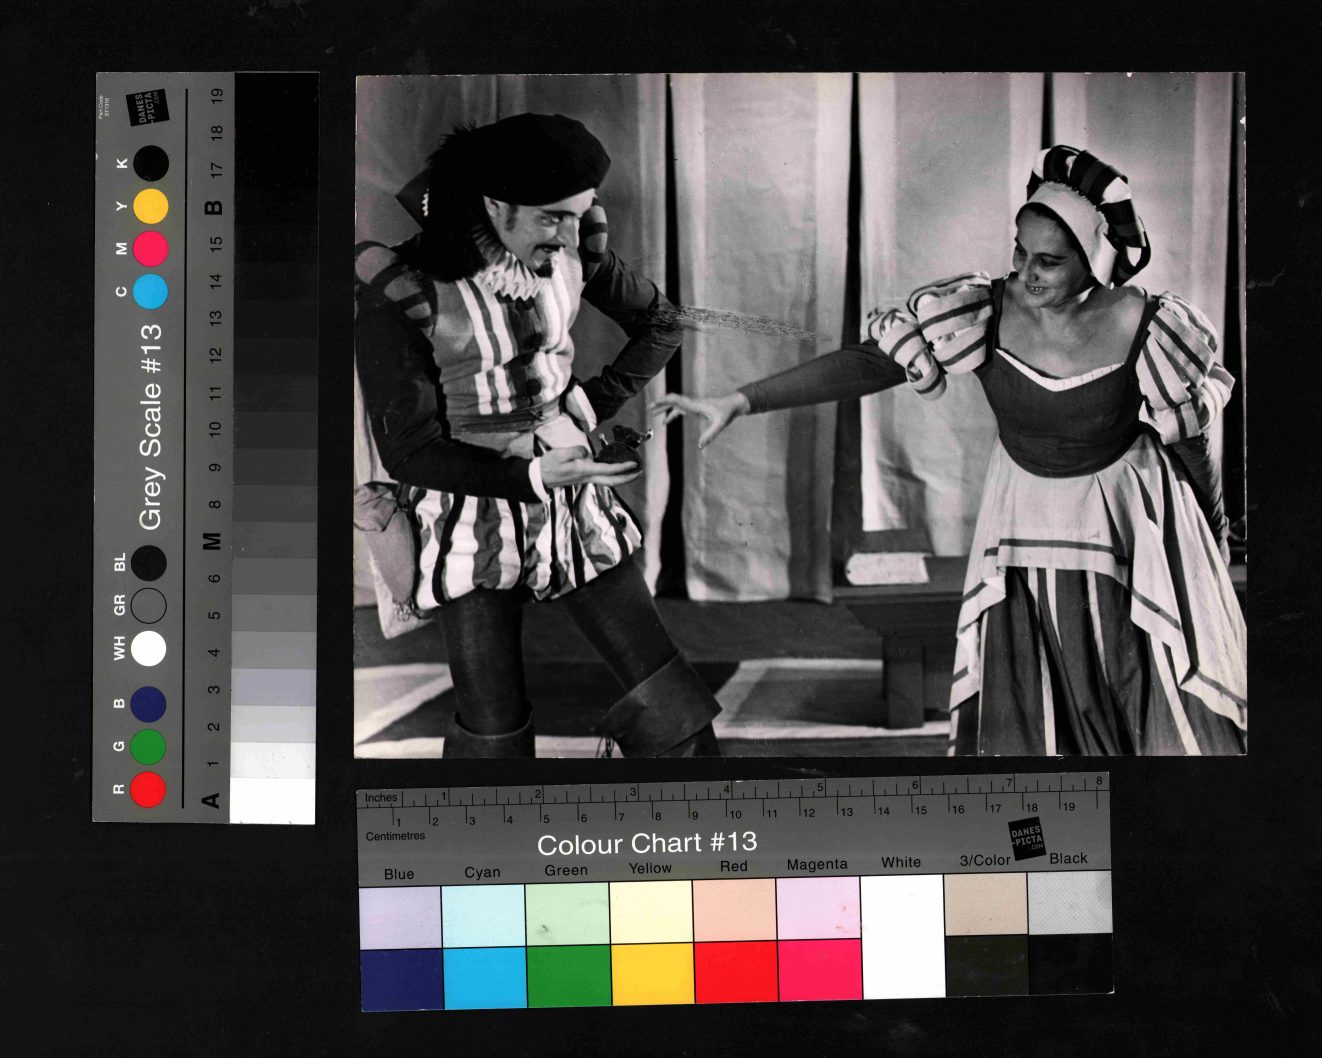Click the object held in man's hand
Image resolution: width=1322 pixels, height=1058 pixels.
pyautogui.click(x=620, y=445)
